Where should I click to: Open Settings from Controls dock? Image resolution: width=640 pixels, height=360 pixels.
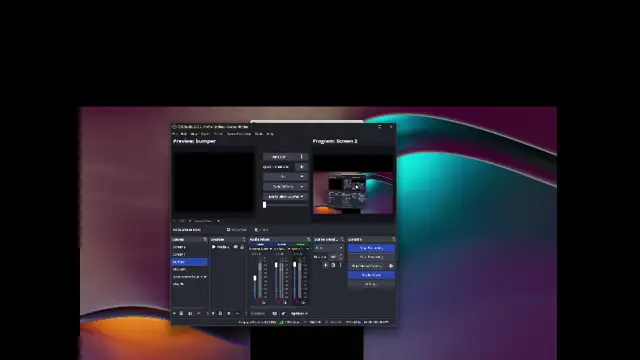[x=371, y=284]
